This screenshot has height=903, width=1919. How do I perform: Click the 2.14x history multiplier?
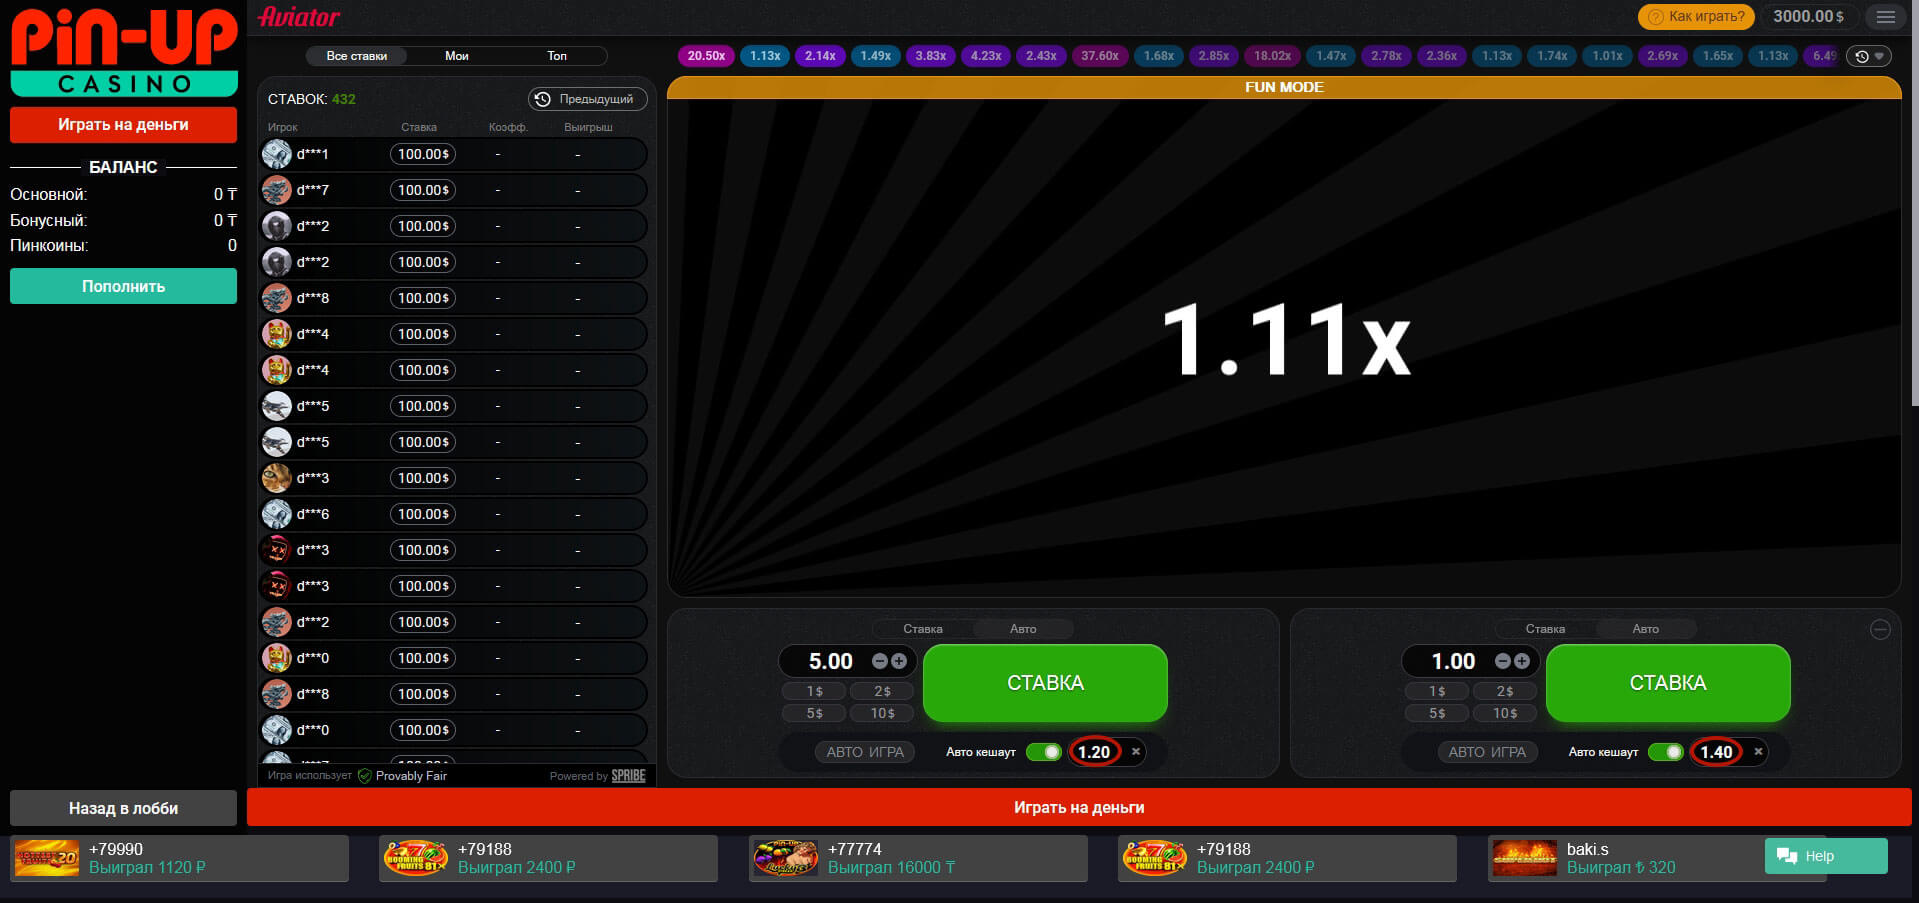point(820,56)
